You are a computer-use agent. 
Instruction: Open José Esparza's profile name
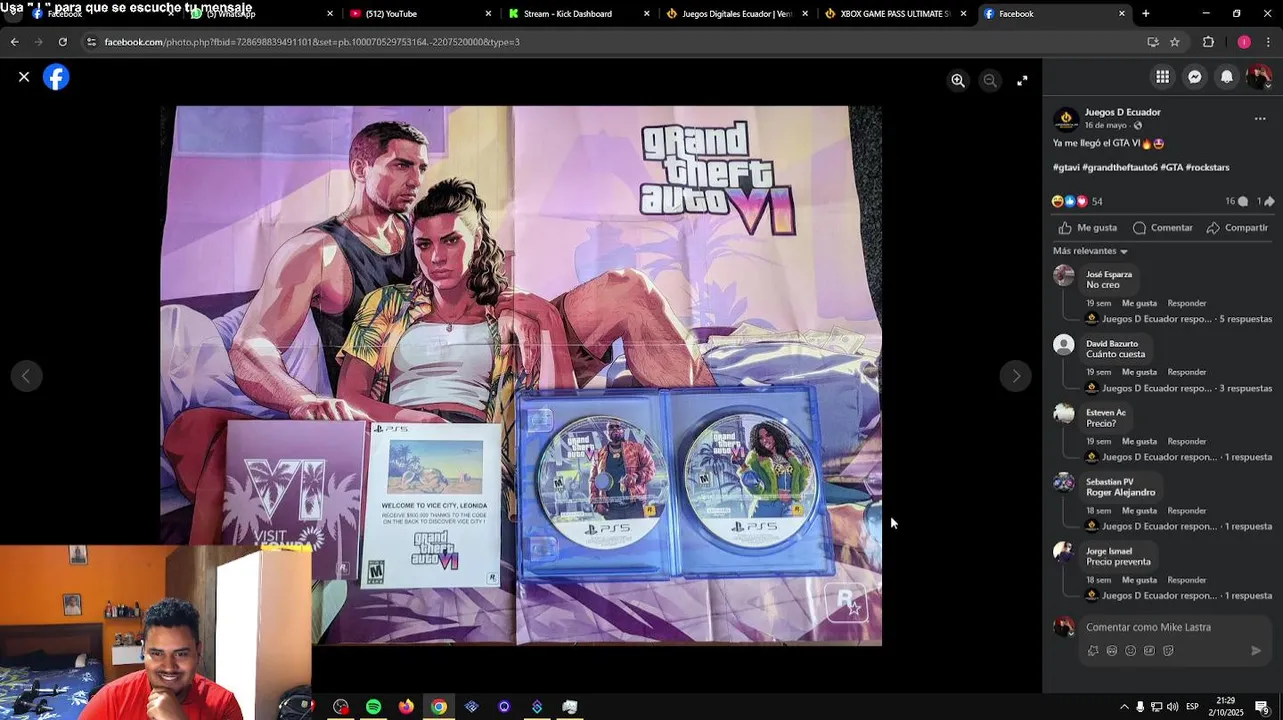click(1109, 274)
